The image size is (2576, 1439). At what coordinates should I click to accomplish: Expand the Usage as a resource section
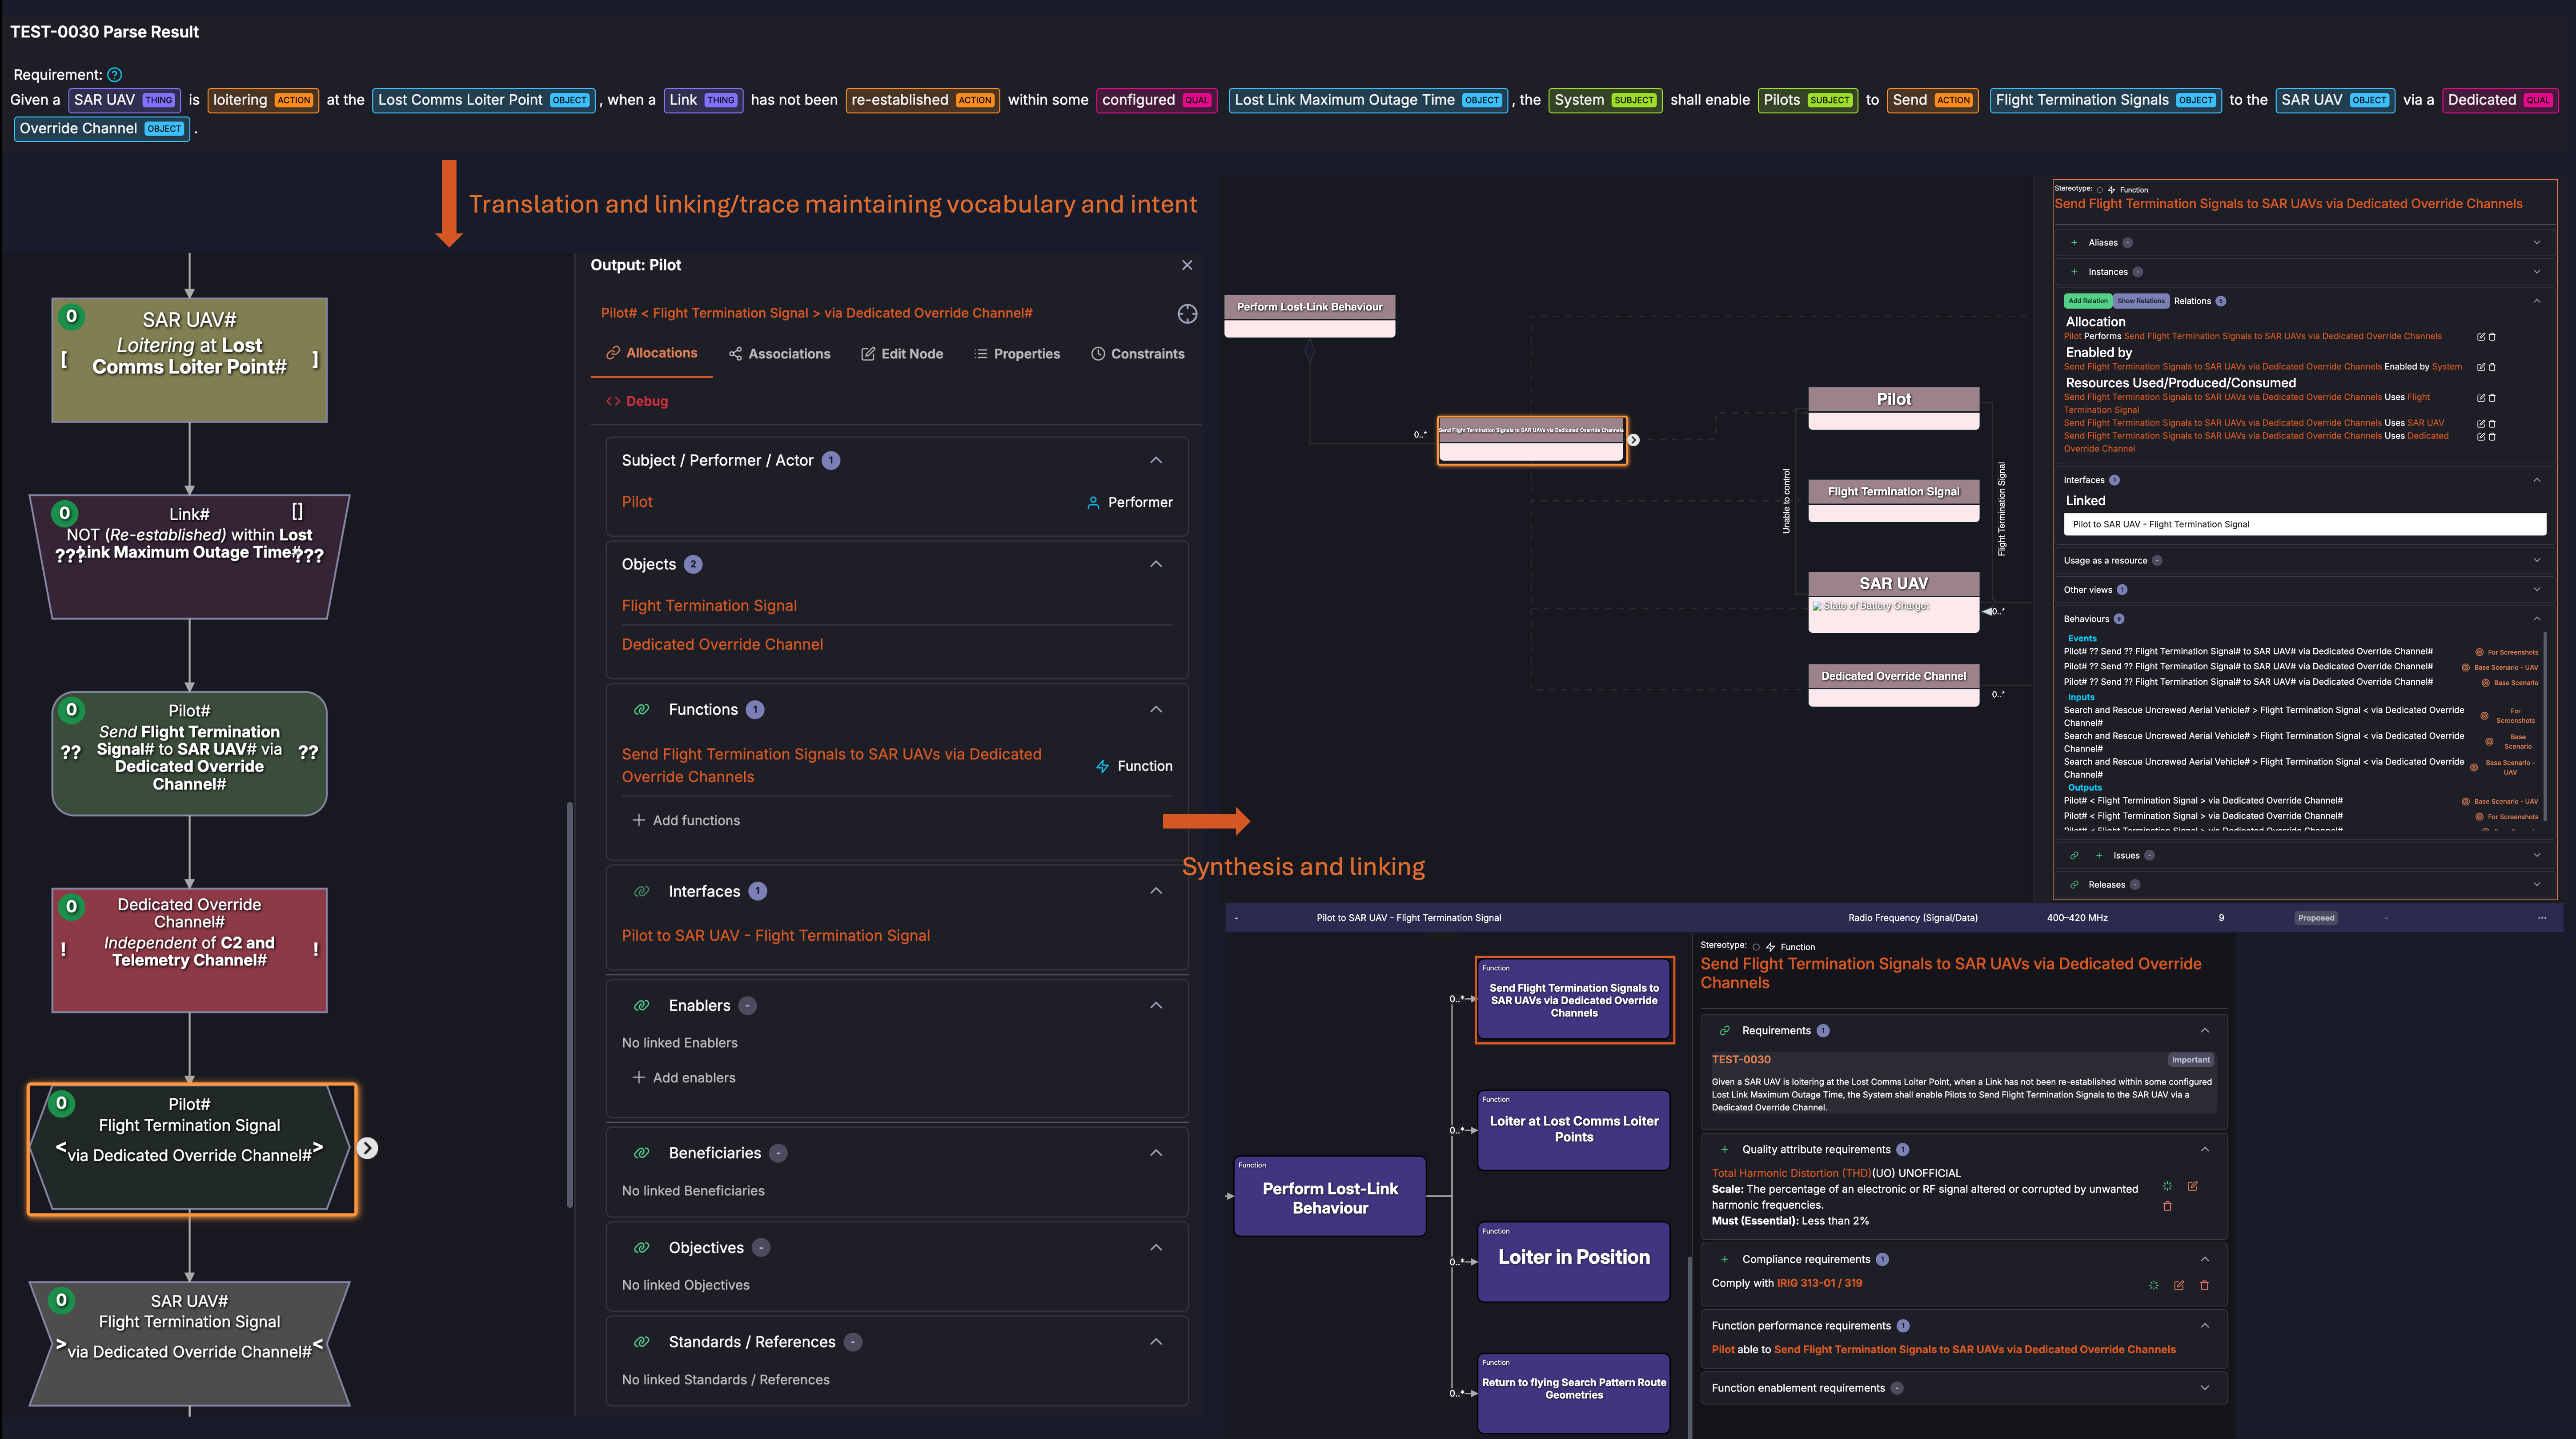(x=2537, y=561)
